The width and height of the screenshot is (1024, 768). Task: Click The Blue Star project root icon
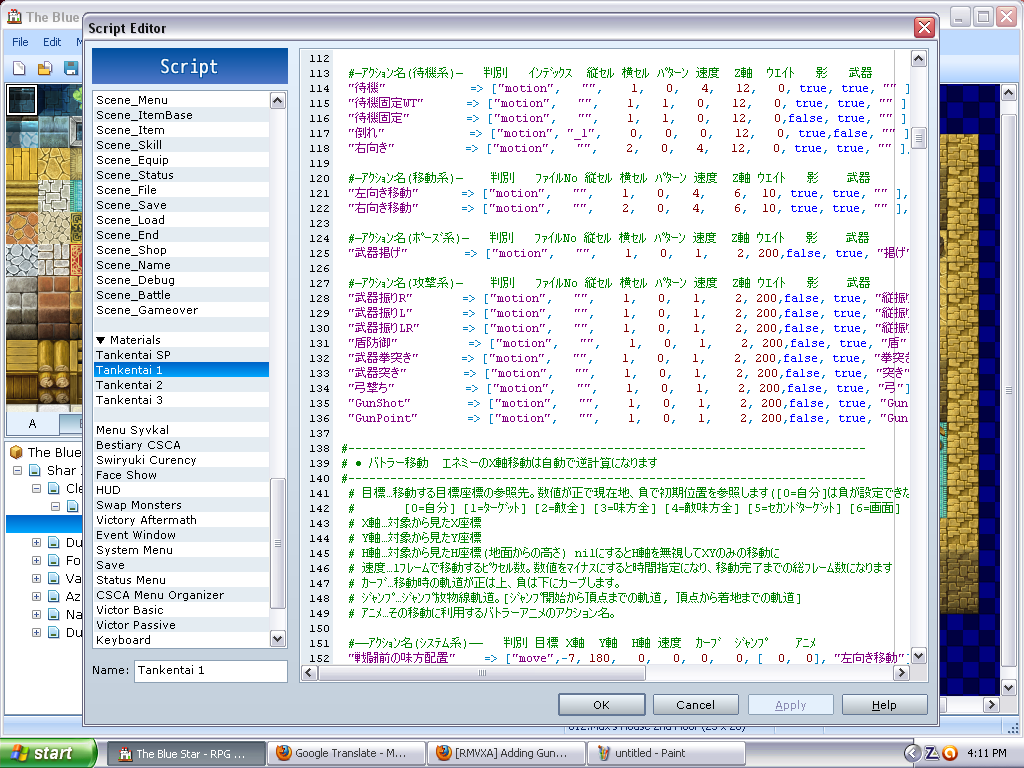coord(16,452)
